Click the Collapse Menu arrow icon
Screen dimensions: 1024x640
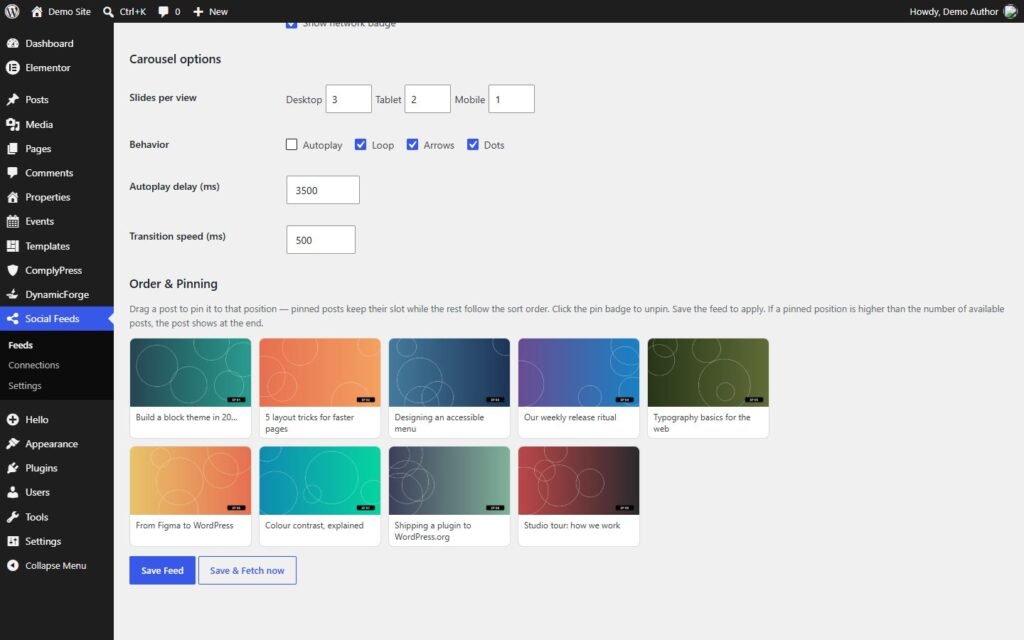pos(12,566)
